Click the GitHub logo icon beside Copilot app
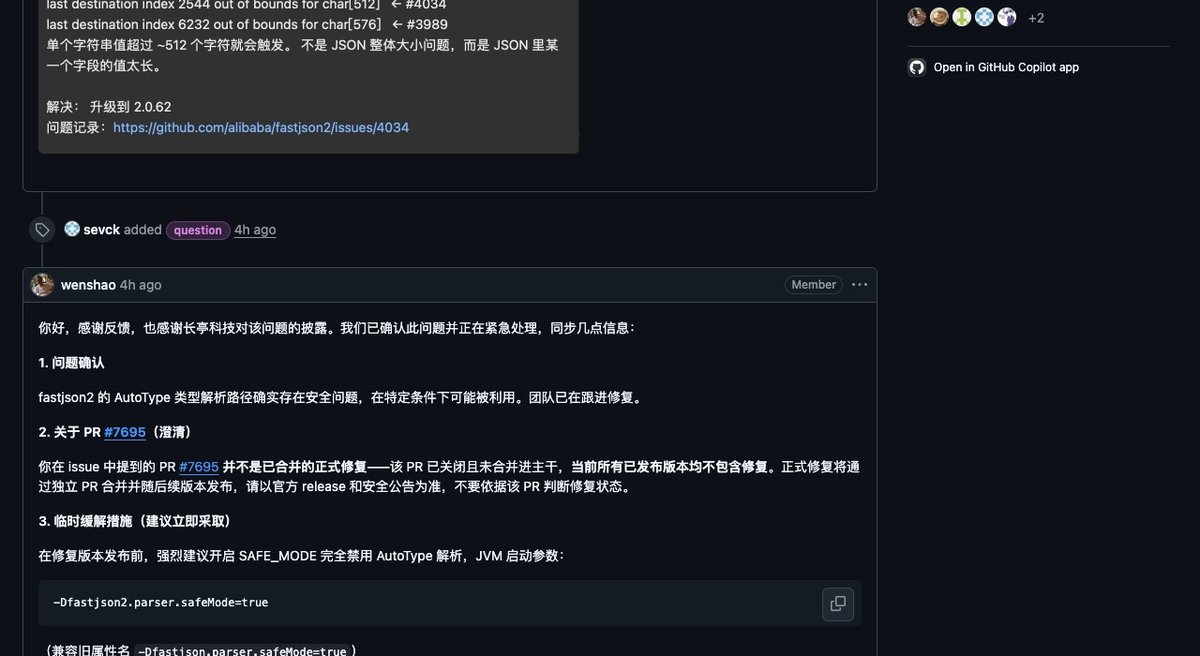The image size is (1200, 656). [916, 67]
